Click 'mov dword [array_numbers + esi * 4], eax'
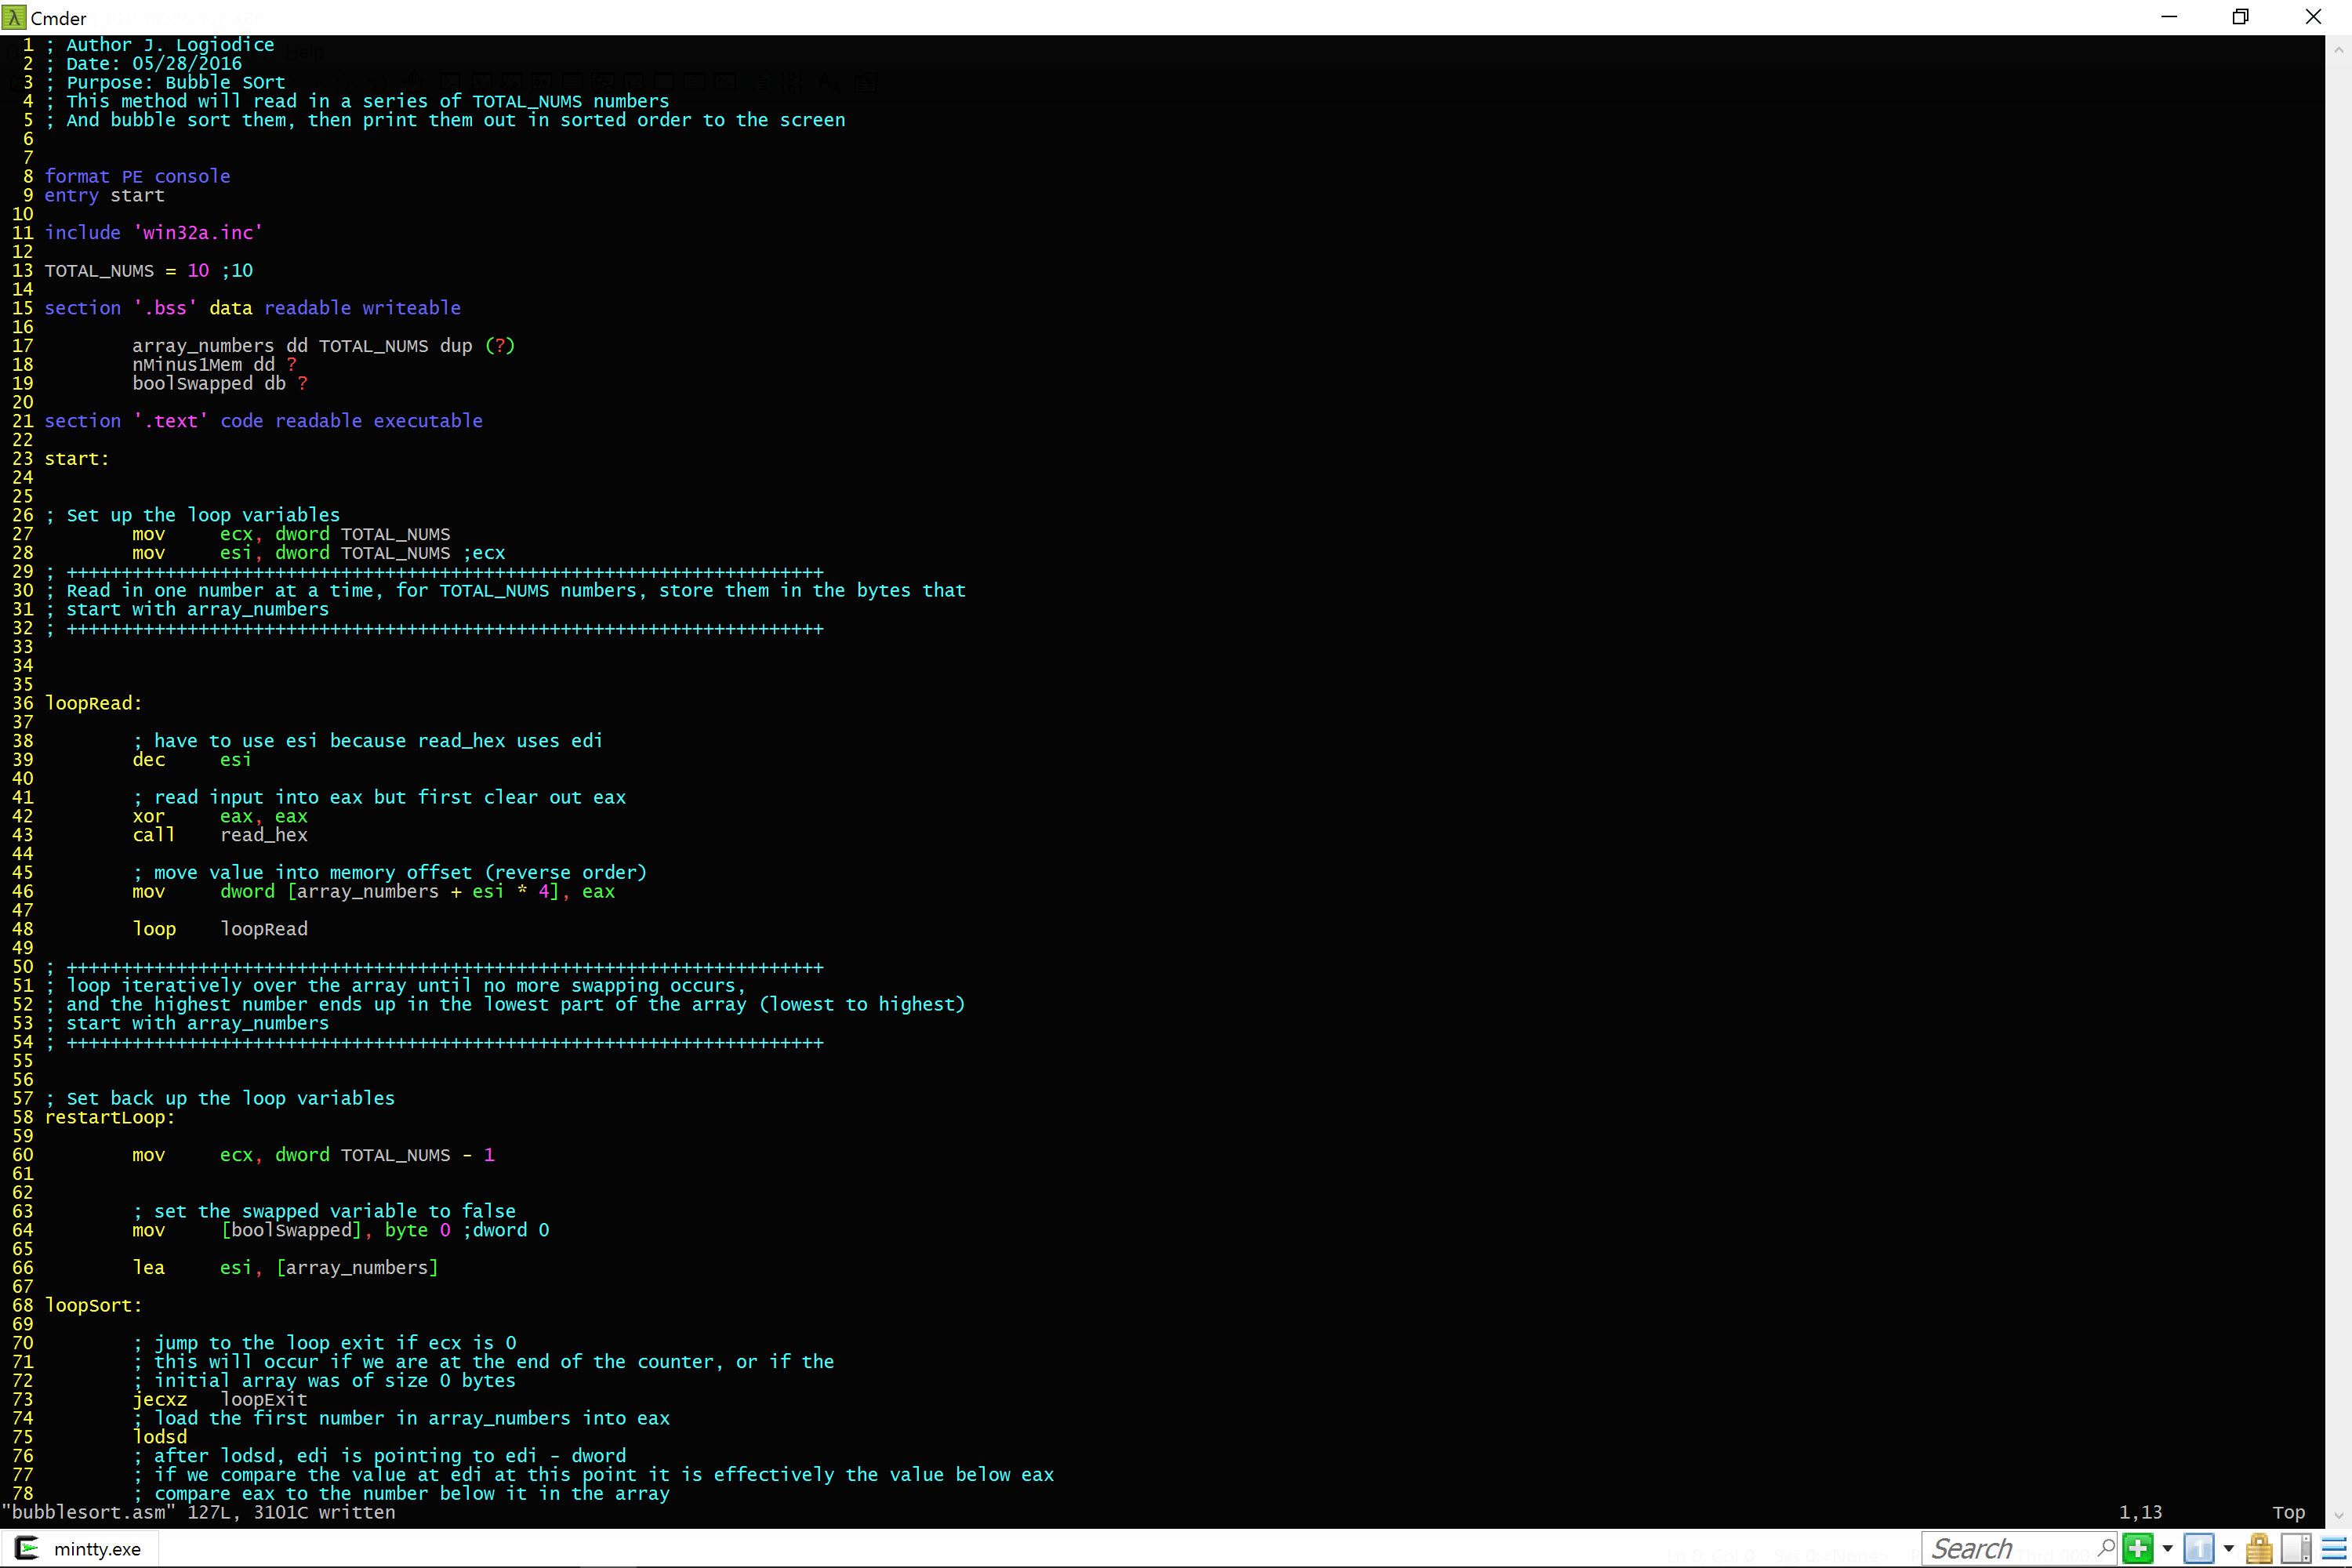This screenshot has height=1568, width=2352. (374, 891)
